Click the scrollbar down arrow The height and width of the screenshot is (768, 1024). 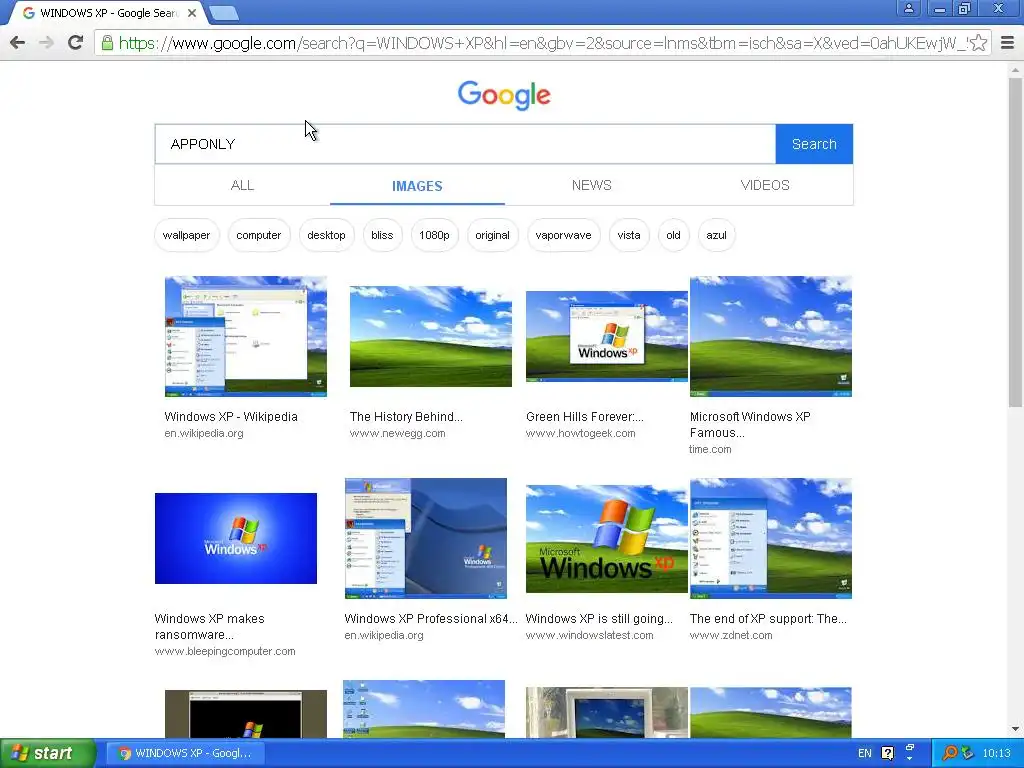click(x=1015, y=729)
